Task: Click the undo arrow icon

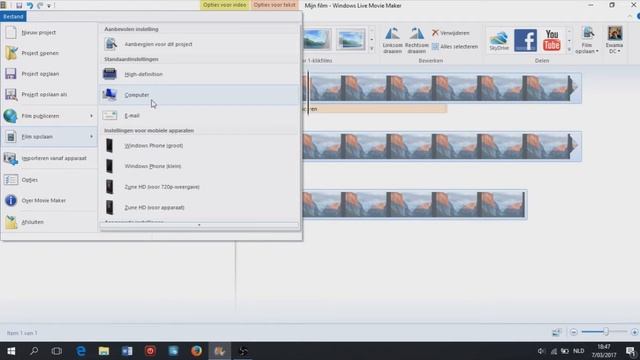Action: pyautogui.click(x=30, y=5)
